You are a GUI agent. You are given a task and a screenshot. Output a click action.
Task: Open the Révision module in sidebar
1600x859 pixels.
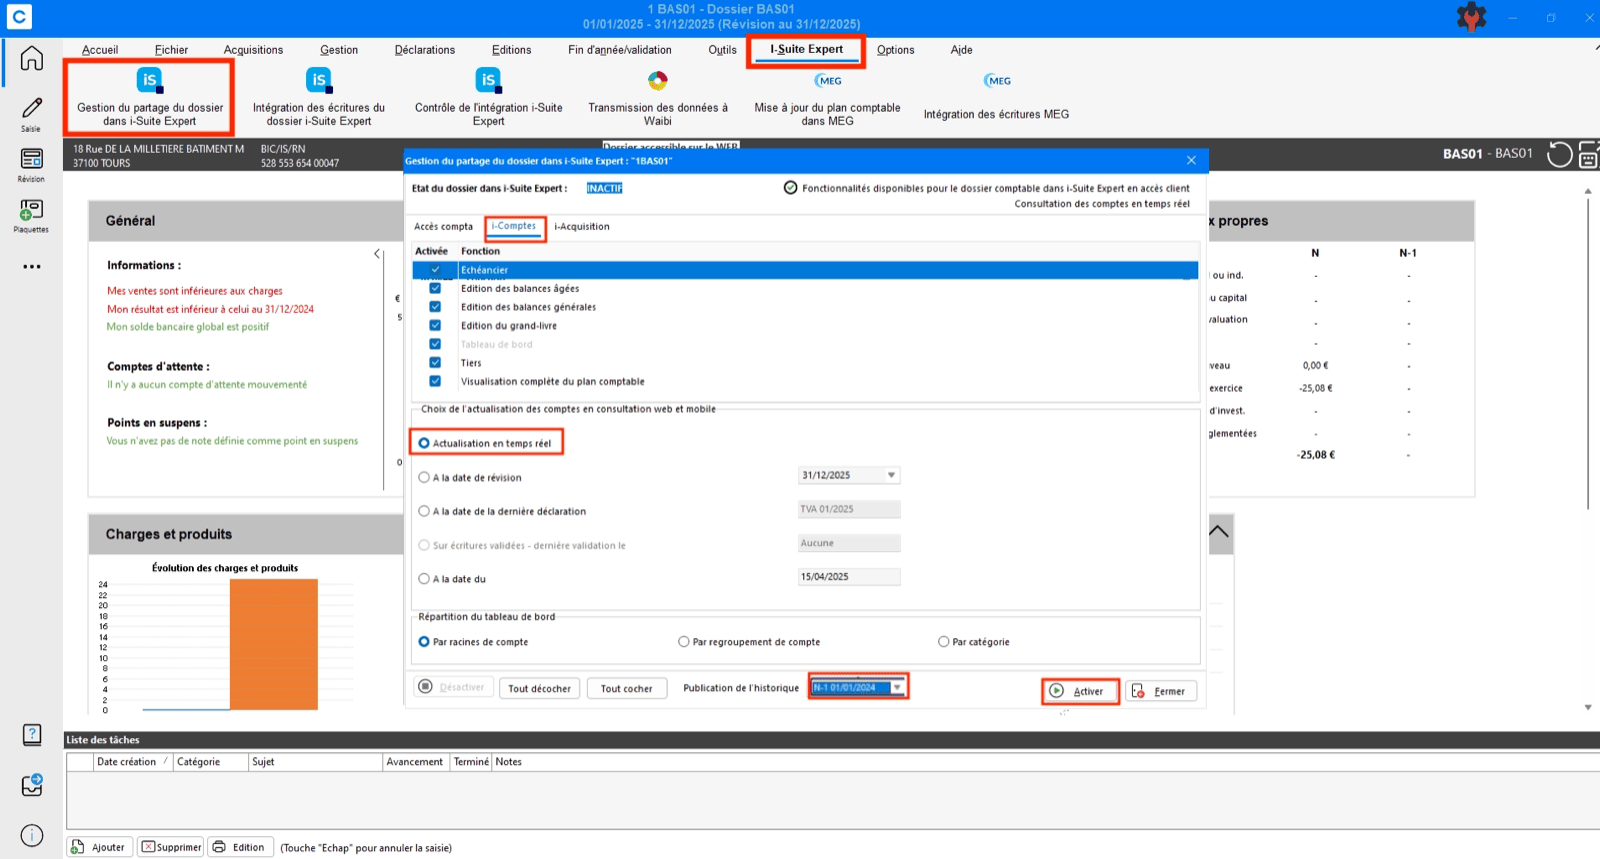pyautogui.click(x=32, y=164)
